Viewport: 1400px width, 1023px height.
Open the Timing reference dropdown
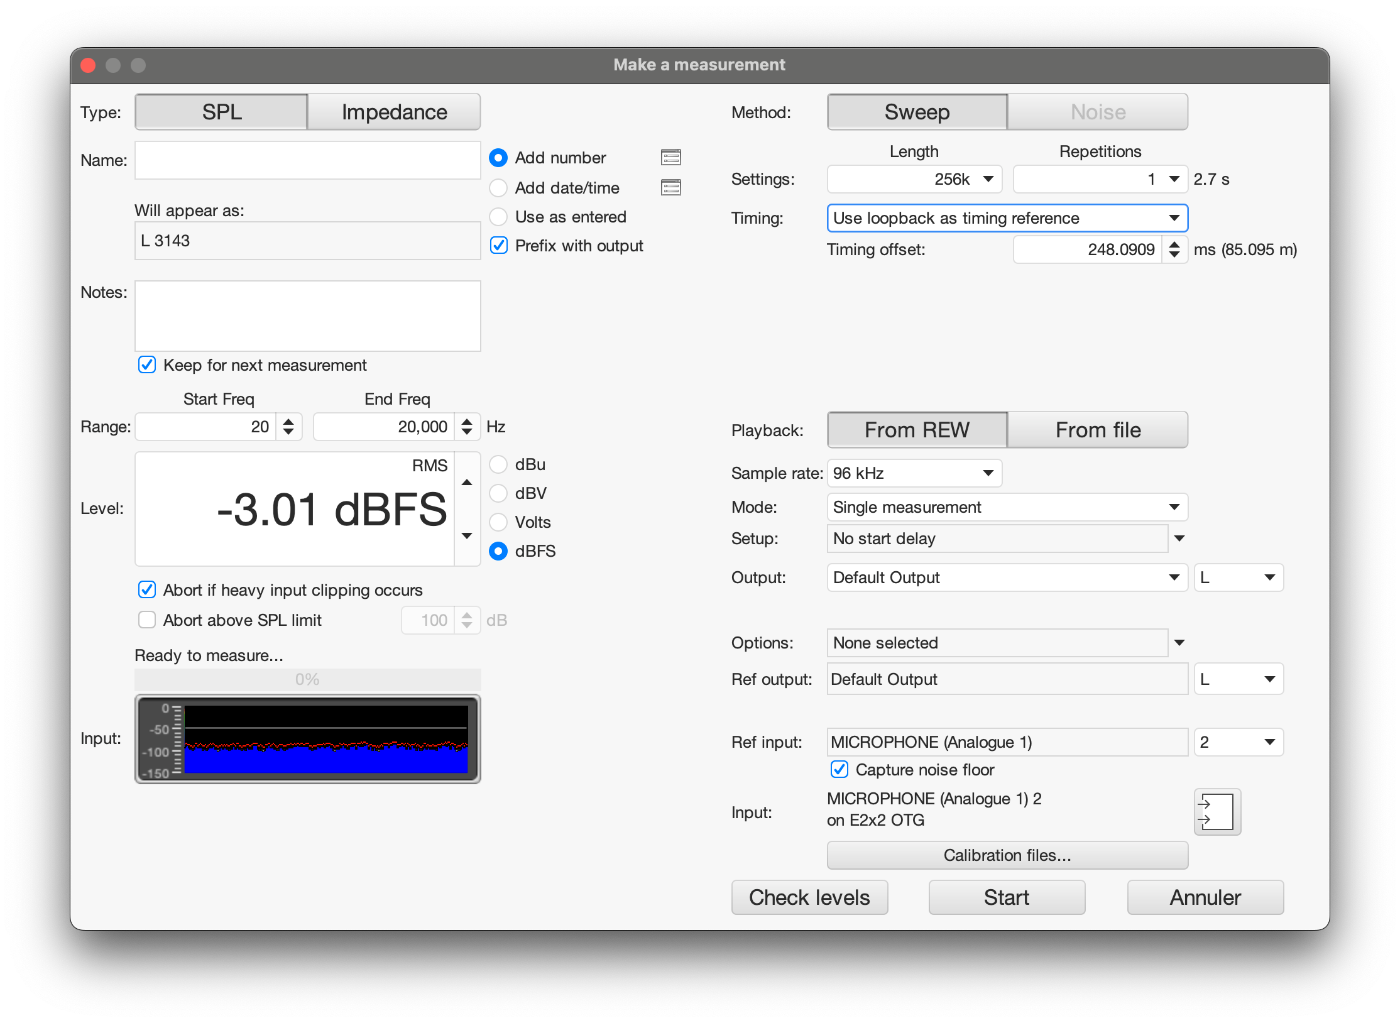[1007, 218]
